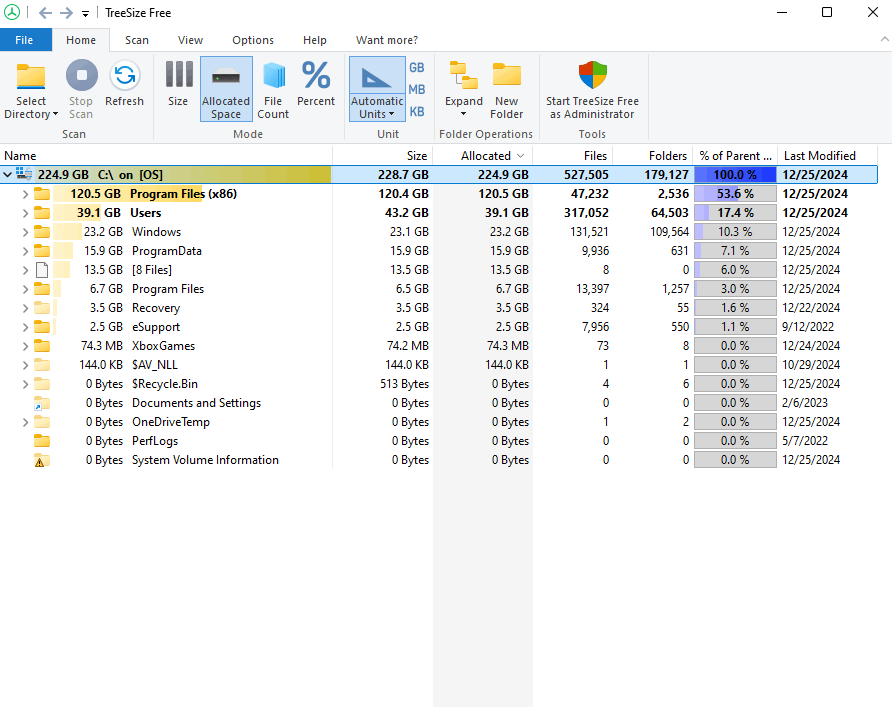Stop the current scan
The image size is (892, 707).
(x=81, y=90)
